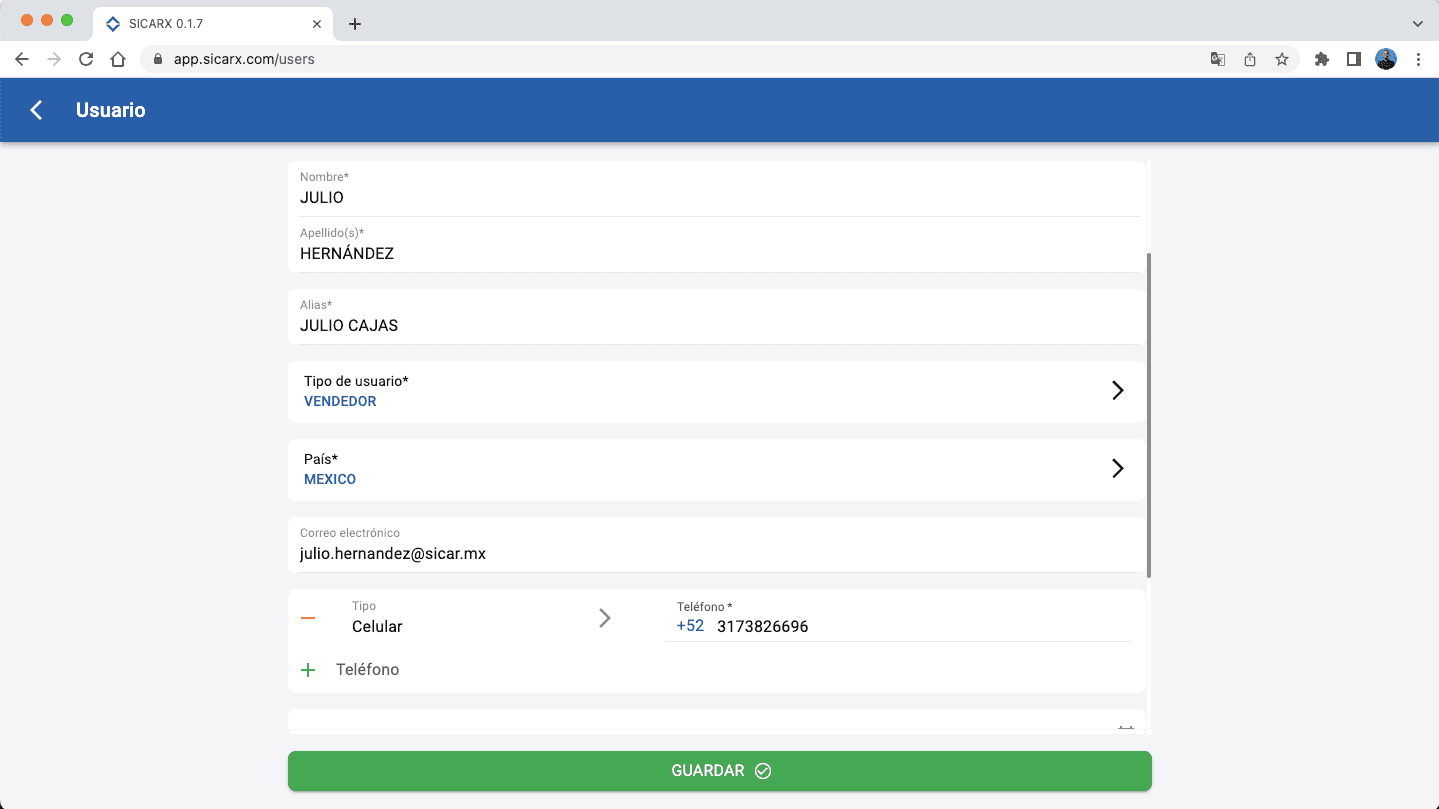1439x809 pixels.
Task: Click the form's vertical scrollbar
Action: pyautogui.click(x=1148, y=415)
